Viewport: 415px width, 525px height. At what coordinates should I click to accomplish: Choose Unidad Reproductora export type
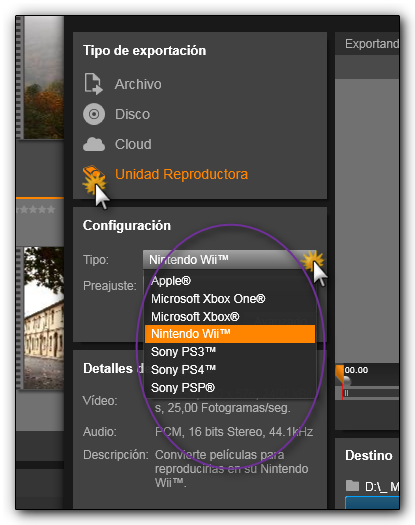[x=181, y=174]
